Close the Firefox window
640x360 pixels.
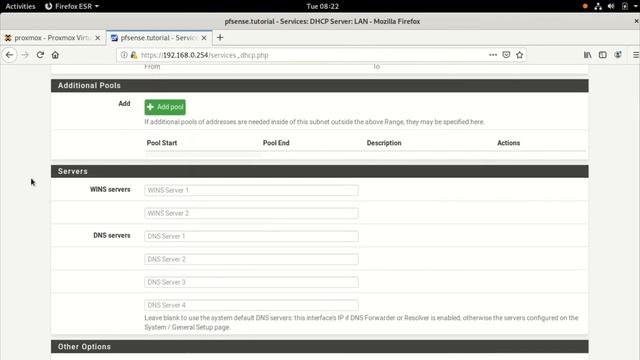tap(636, 21)
